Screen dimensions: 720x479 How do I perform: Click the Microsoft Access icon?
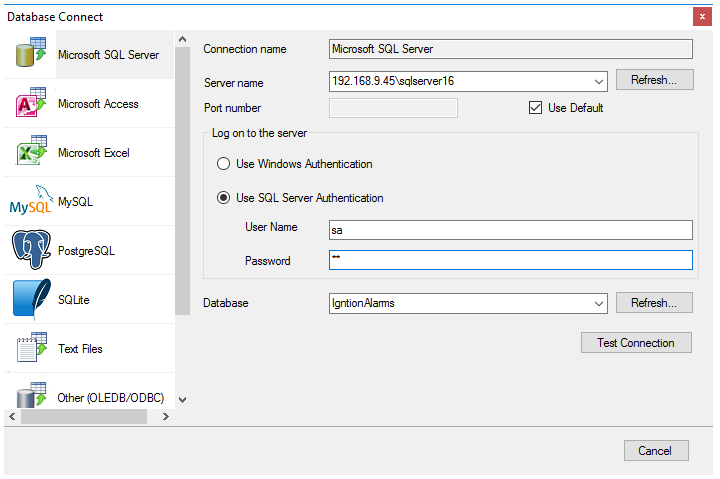click(x=31, y=102)
